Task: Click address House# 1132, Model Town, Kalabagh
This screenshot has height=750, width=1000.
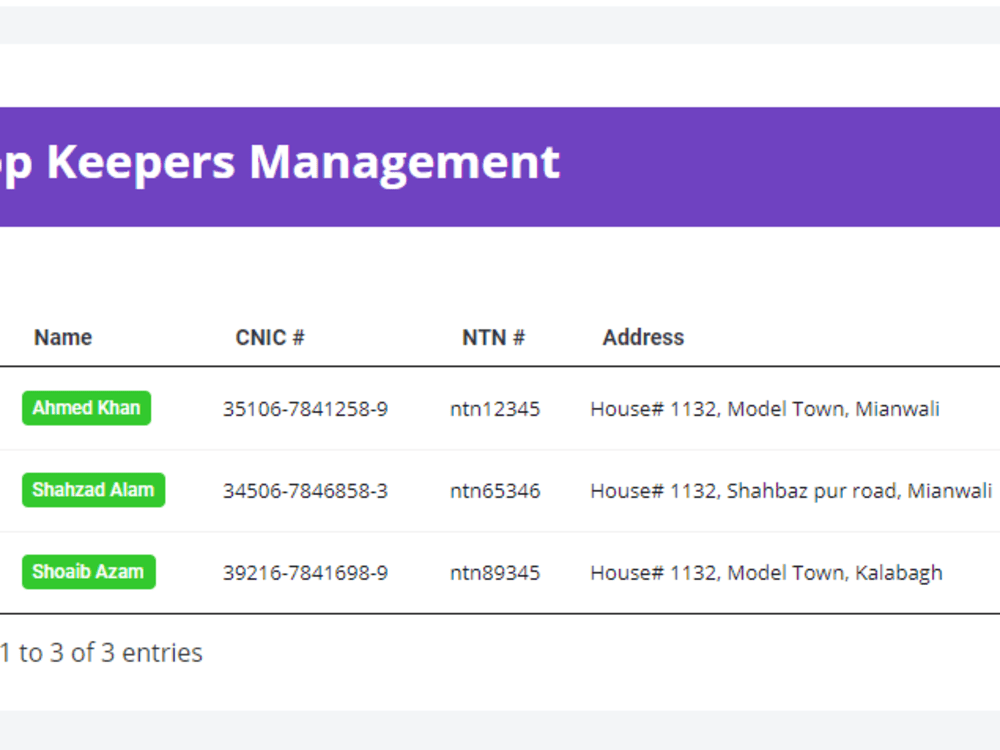Action: (x=766, y=573)
